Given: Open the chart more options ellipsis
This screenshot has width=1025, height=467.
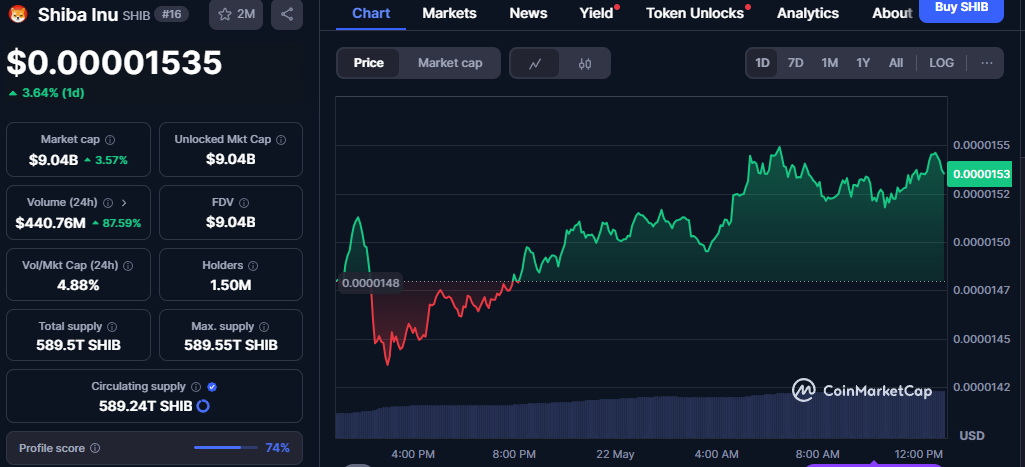Looking at the screenshot, I should [x=987, y=63].
